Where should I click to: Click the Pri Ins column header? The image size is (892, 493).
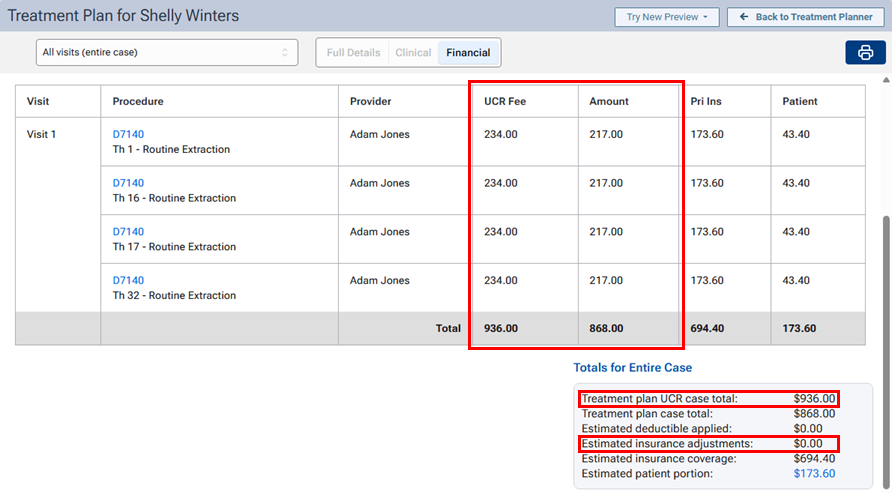tap(706, 101)
